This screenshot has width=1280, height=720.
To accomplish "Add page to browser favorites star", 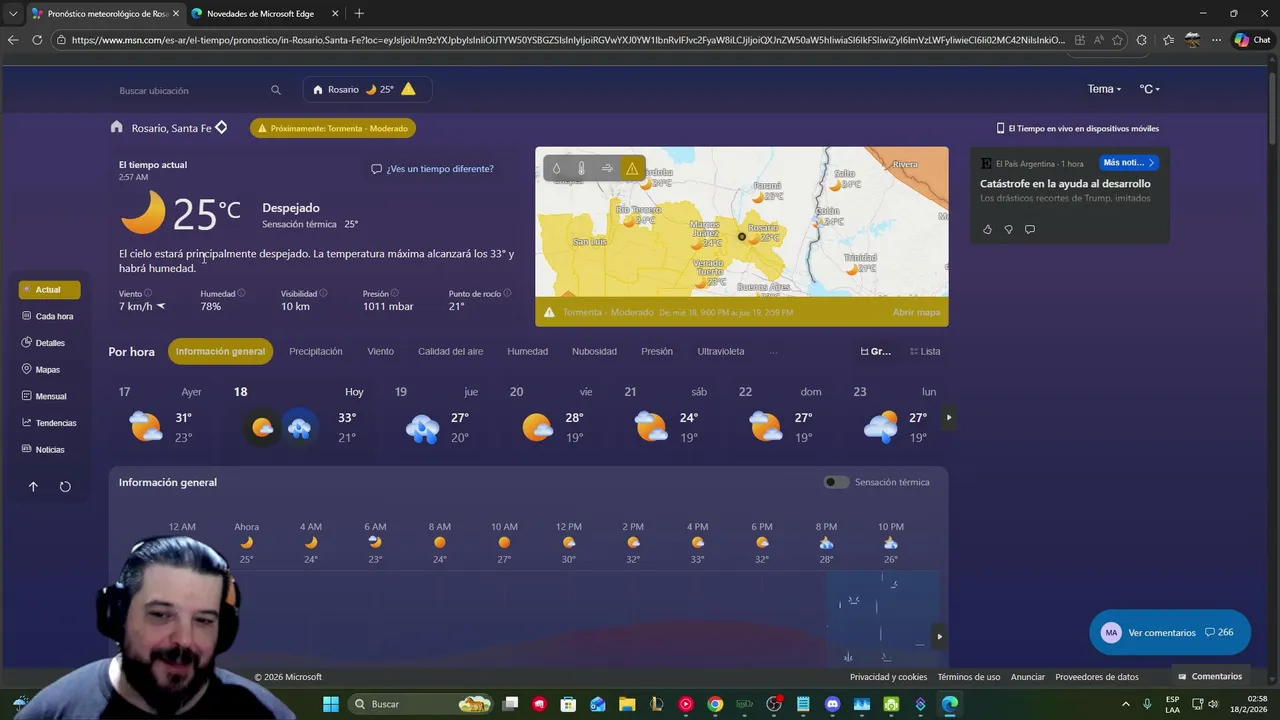I will click(1117, 40).
